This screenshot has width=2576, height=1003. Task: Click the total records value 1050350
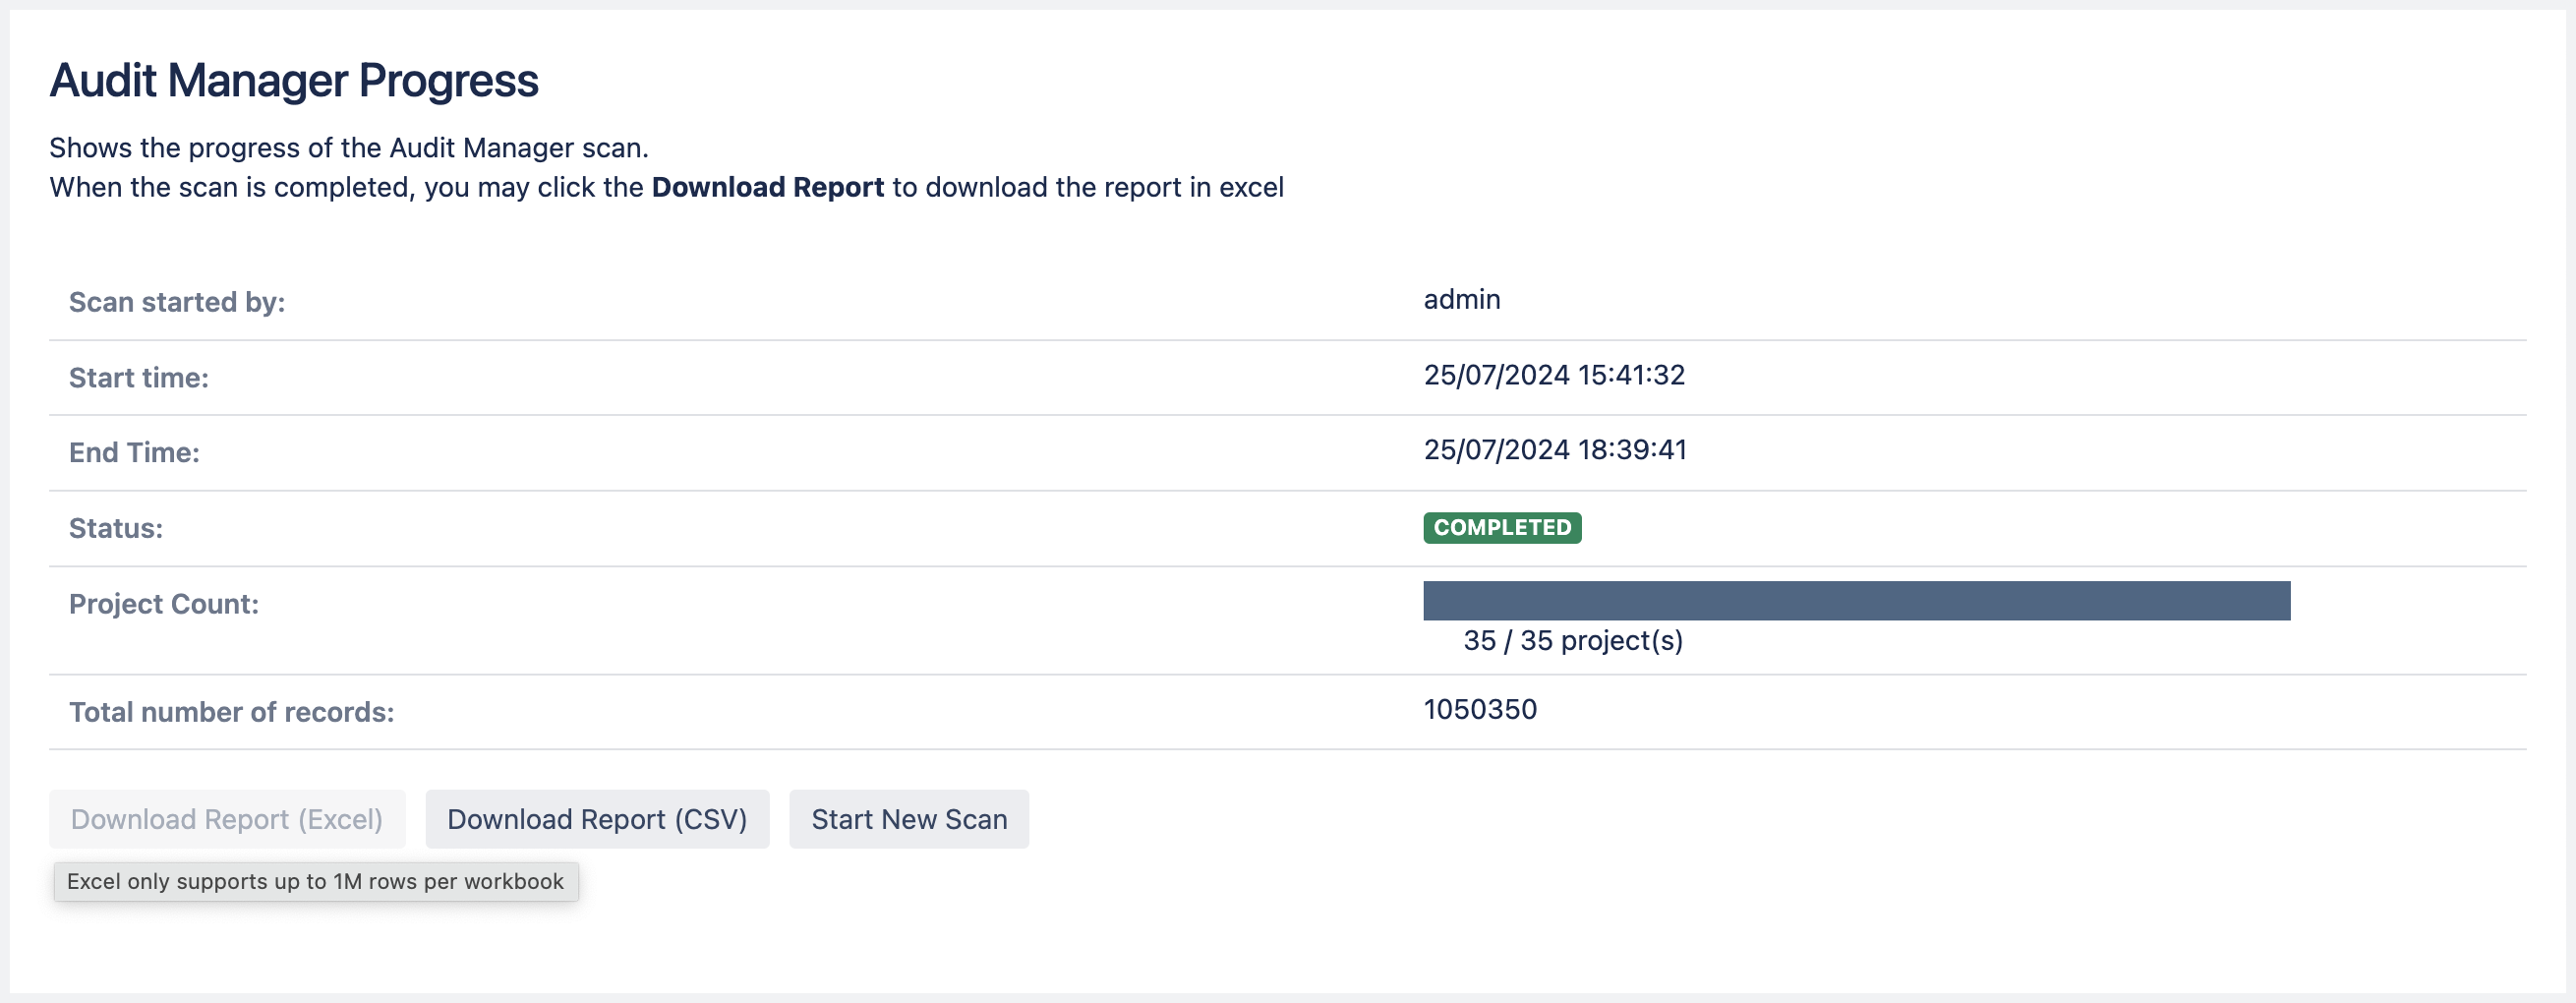coord(1480,710)
